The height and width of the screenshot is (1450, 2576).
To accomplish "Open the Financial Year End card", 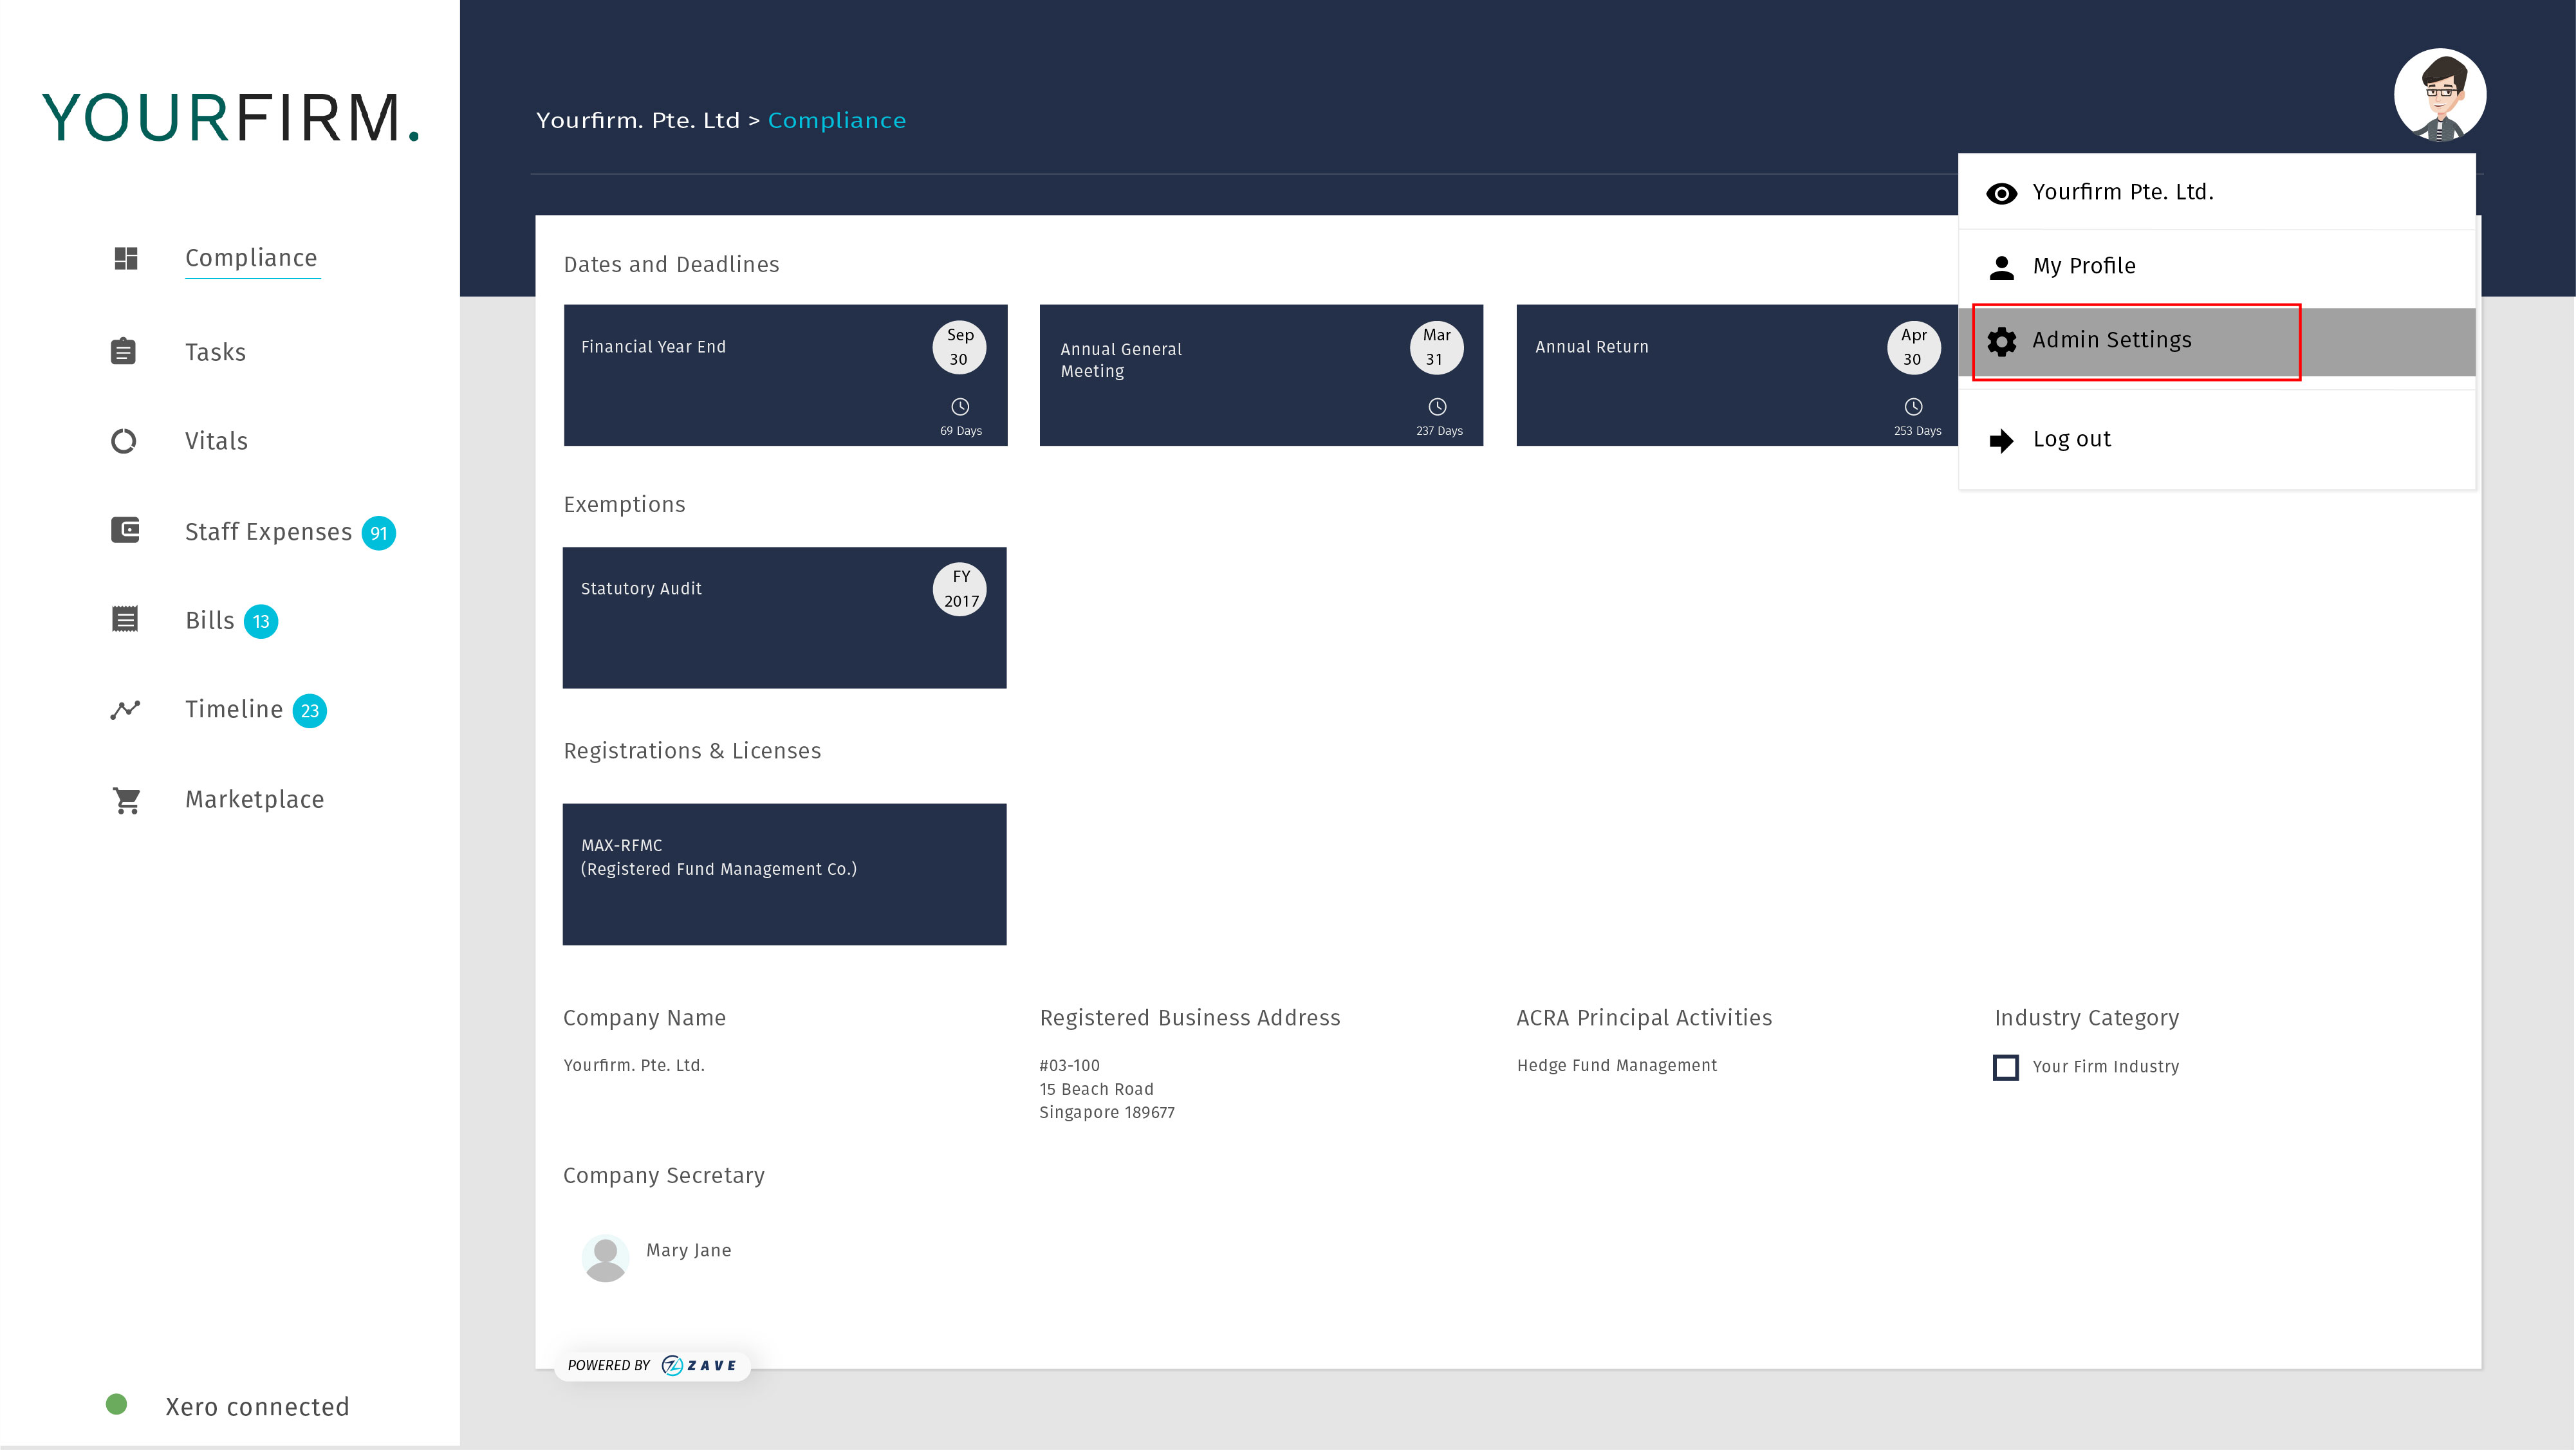I will [x=785, y=375].
